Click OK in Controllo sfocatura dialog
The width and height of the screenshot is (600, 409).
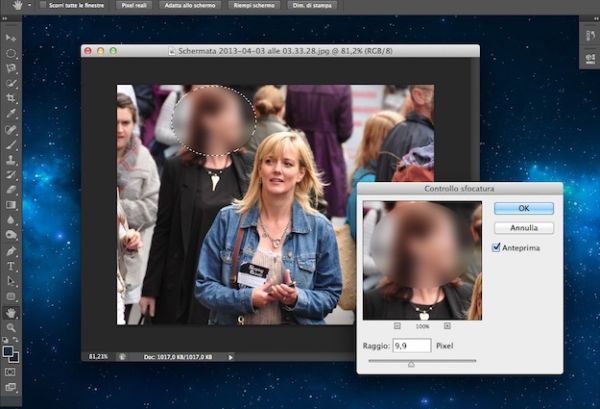click(x=523, y=208)
